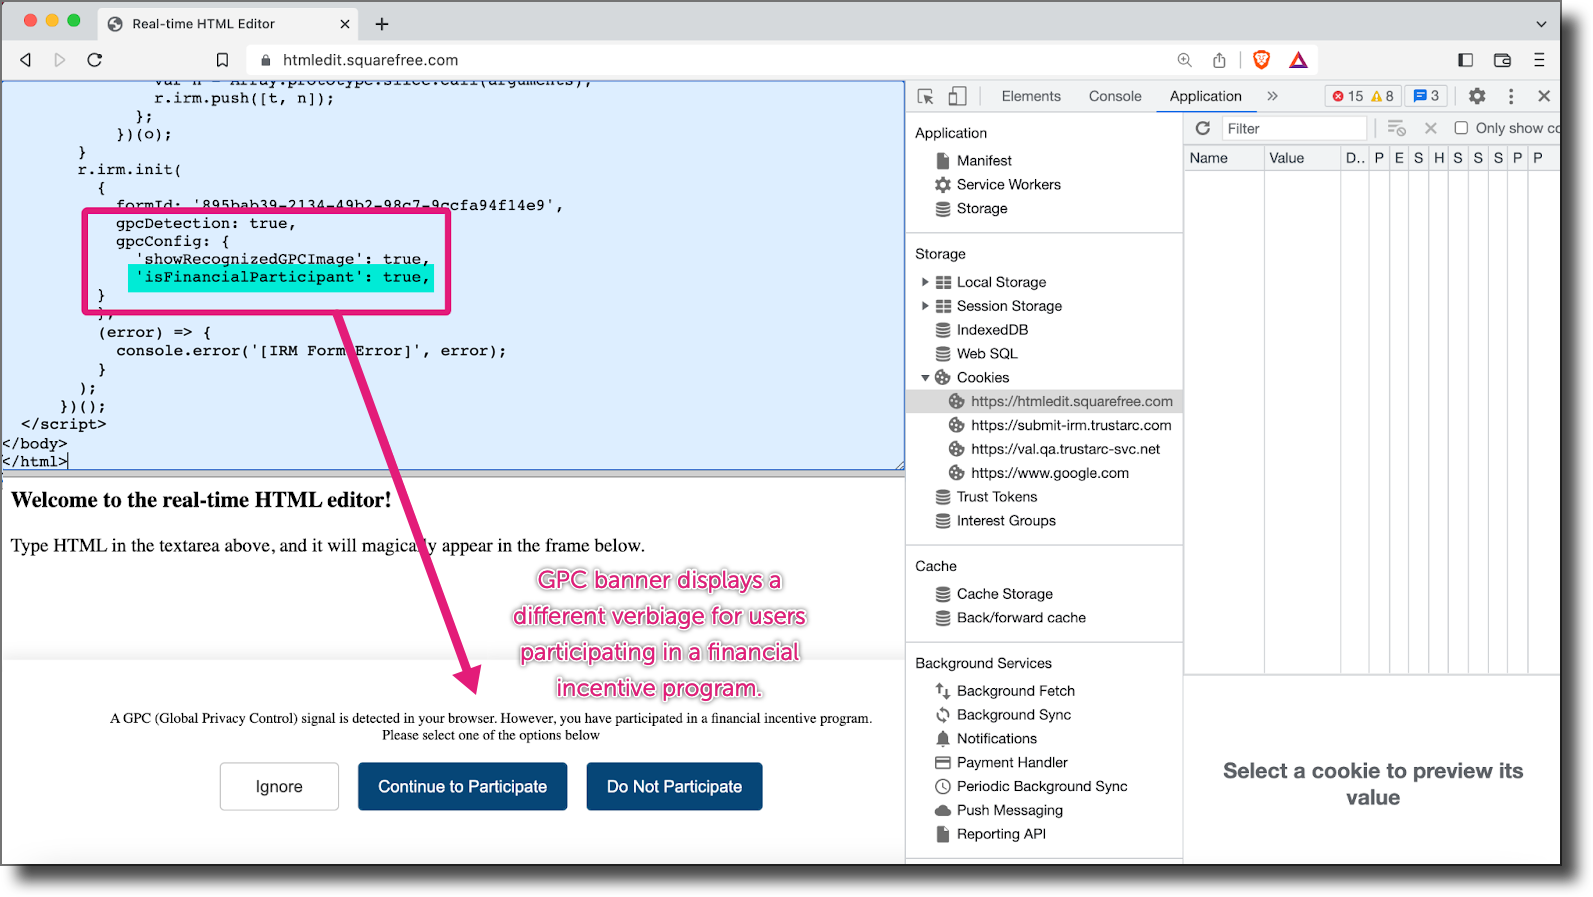This screenshot has height=897, width=1593.
Task: Open a new browser tab
Action: coord(382,24)
